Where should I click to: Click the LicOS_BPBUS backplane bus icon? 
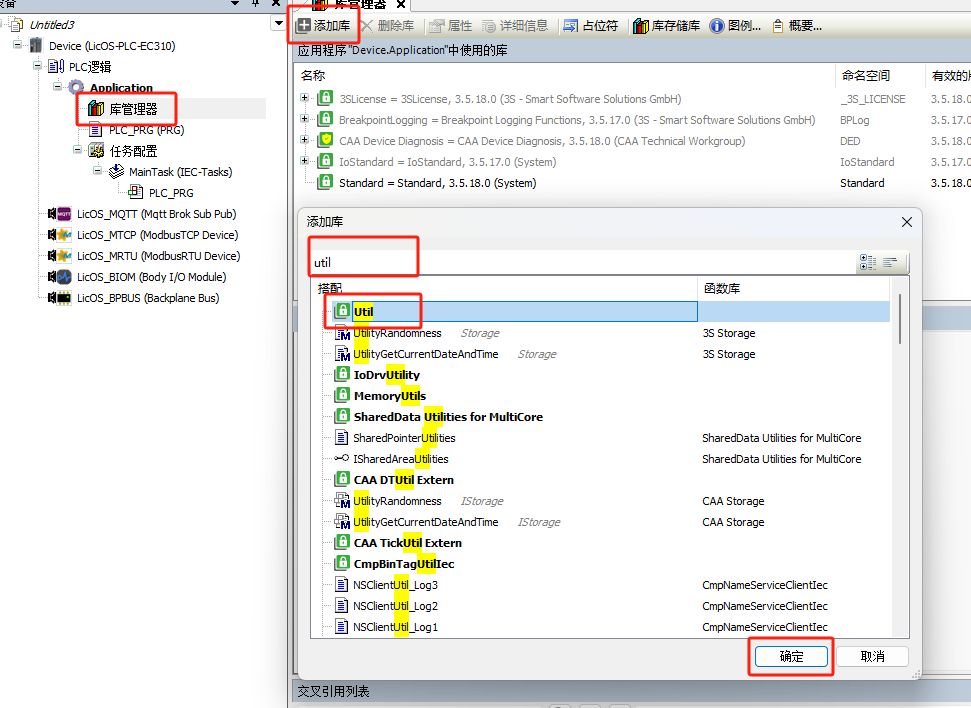[64, 298]
